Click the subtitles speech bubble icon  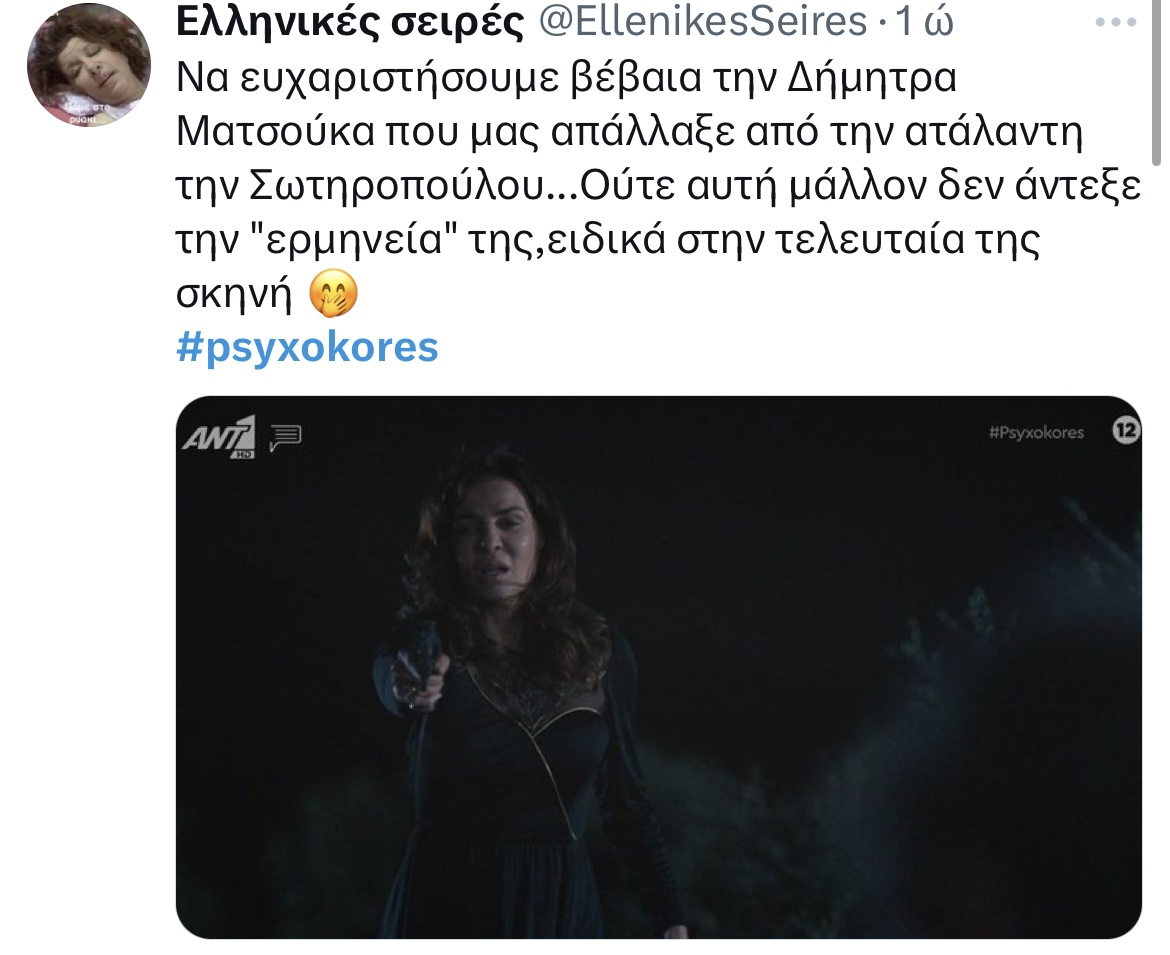[285, 437]
